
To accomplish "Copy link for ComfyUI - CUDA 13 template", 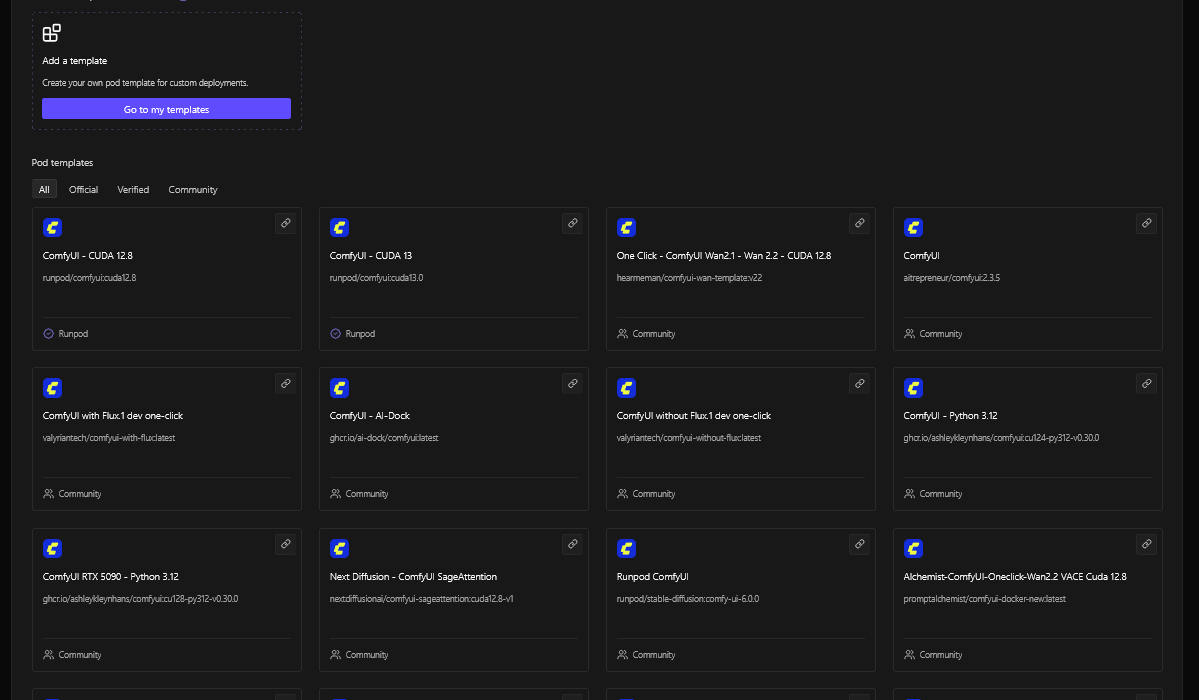I will coord(572,223).
